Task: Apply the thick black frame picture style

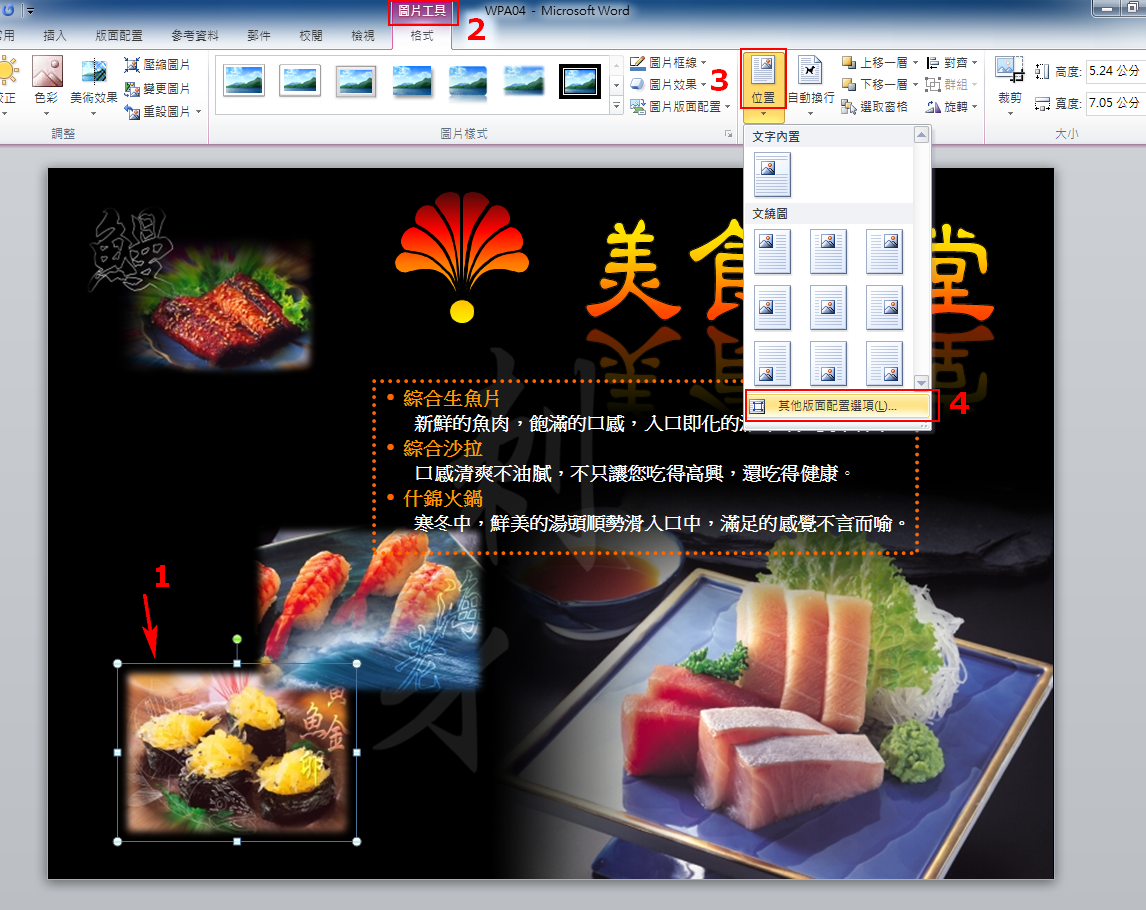Action: point(580,80)
